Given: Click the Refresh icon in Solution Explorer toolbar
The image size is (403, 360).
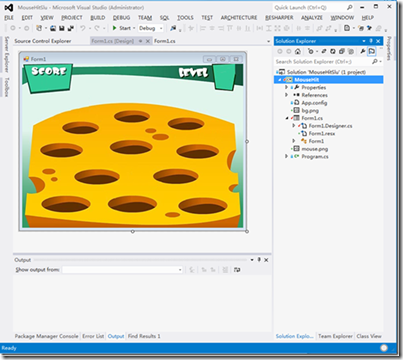Looking at the screenshot, I should [x=333, y=51].
